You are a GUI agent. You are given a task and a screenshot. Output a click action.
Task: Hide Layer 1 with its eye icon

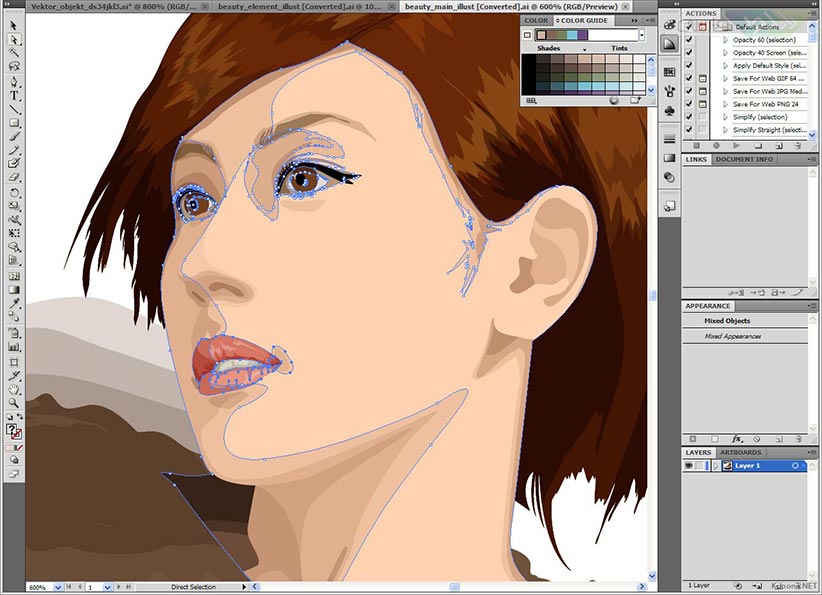click(690, 466)
